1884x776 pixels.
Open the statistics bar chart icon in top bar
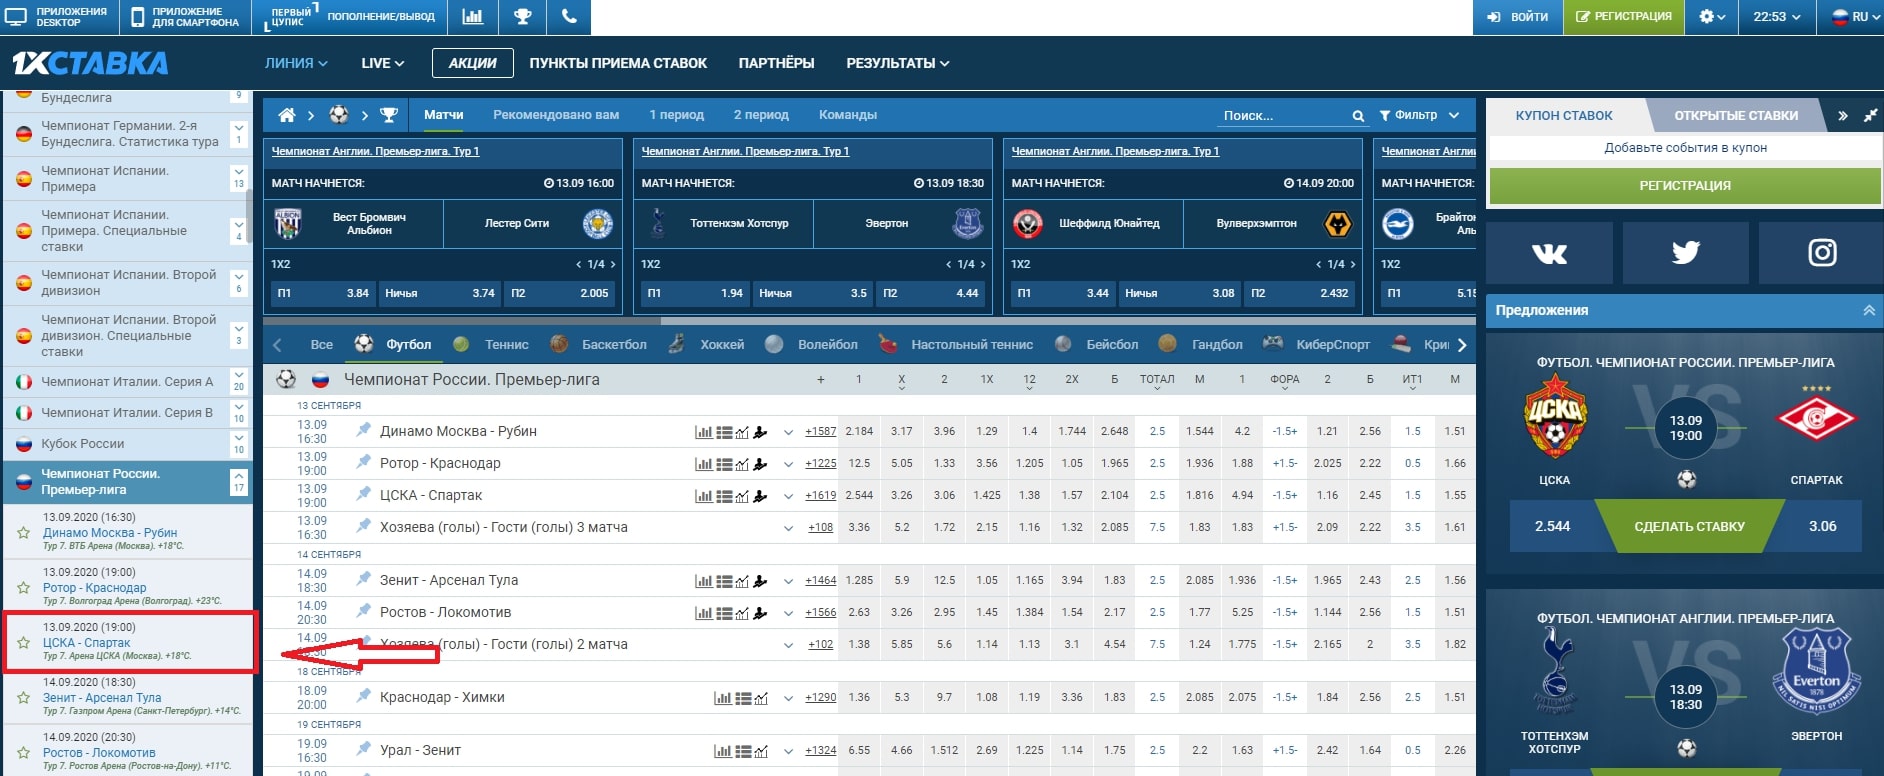point(472,17)
